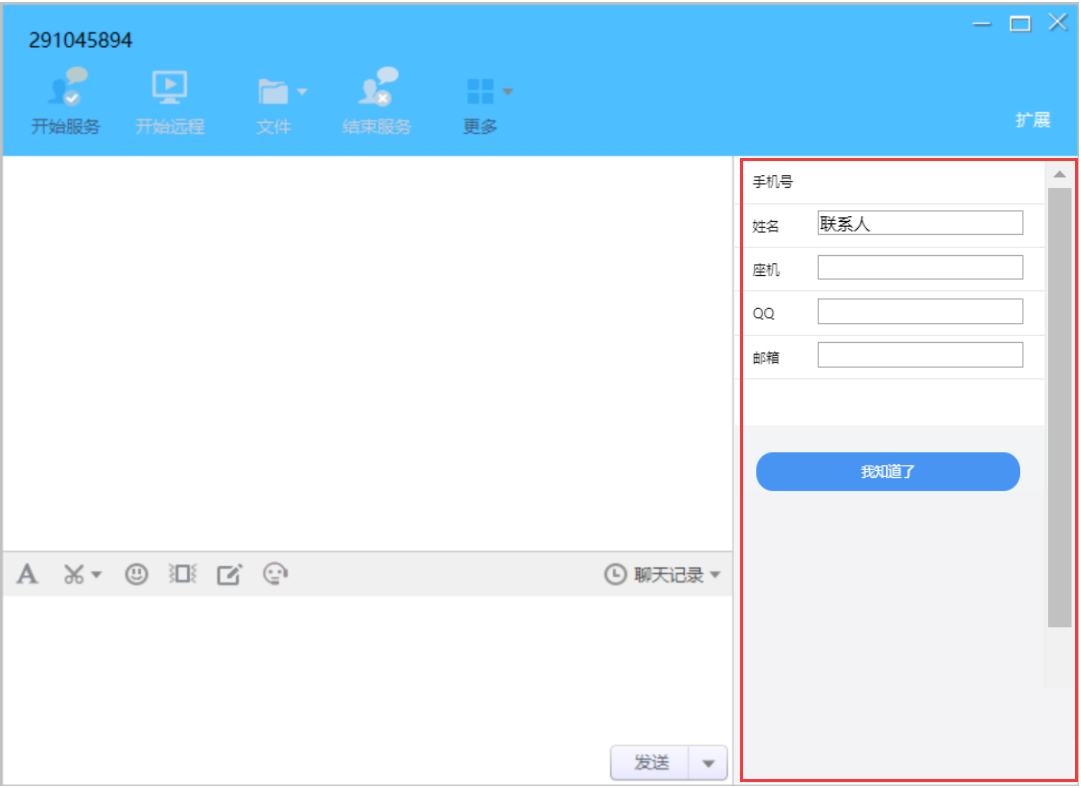Expand the 更多 grid dropdown

507,92
